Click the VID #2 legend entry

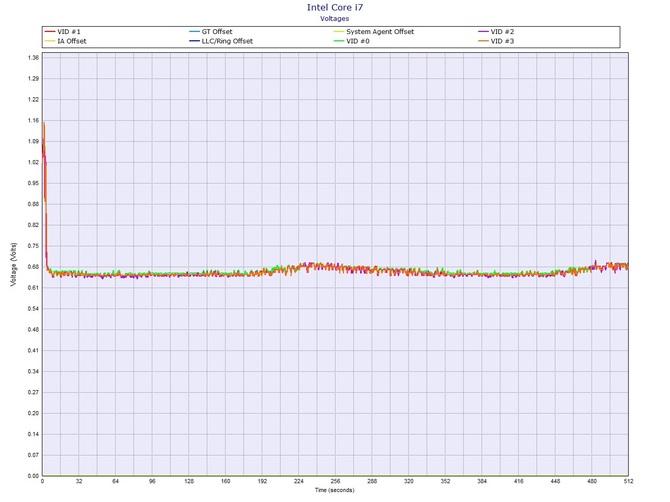pos(496,32)
